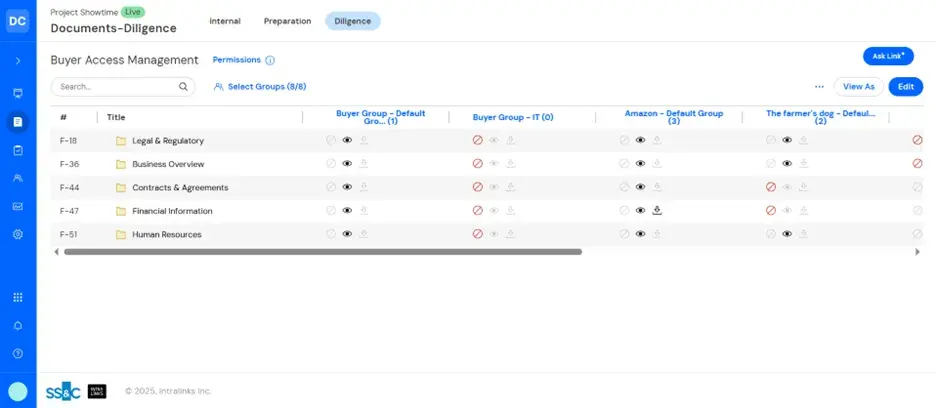This screenshot has height=408, width=936.
Task: Switch to the Preparation tab
Action: [x=287, y=21]
